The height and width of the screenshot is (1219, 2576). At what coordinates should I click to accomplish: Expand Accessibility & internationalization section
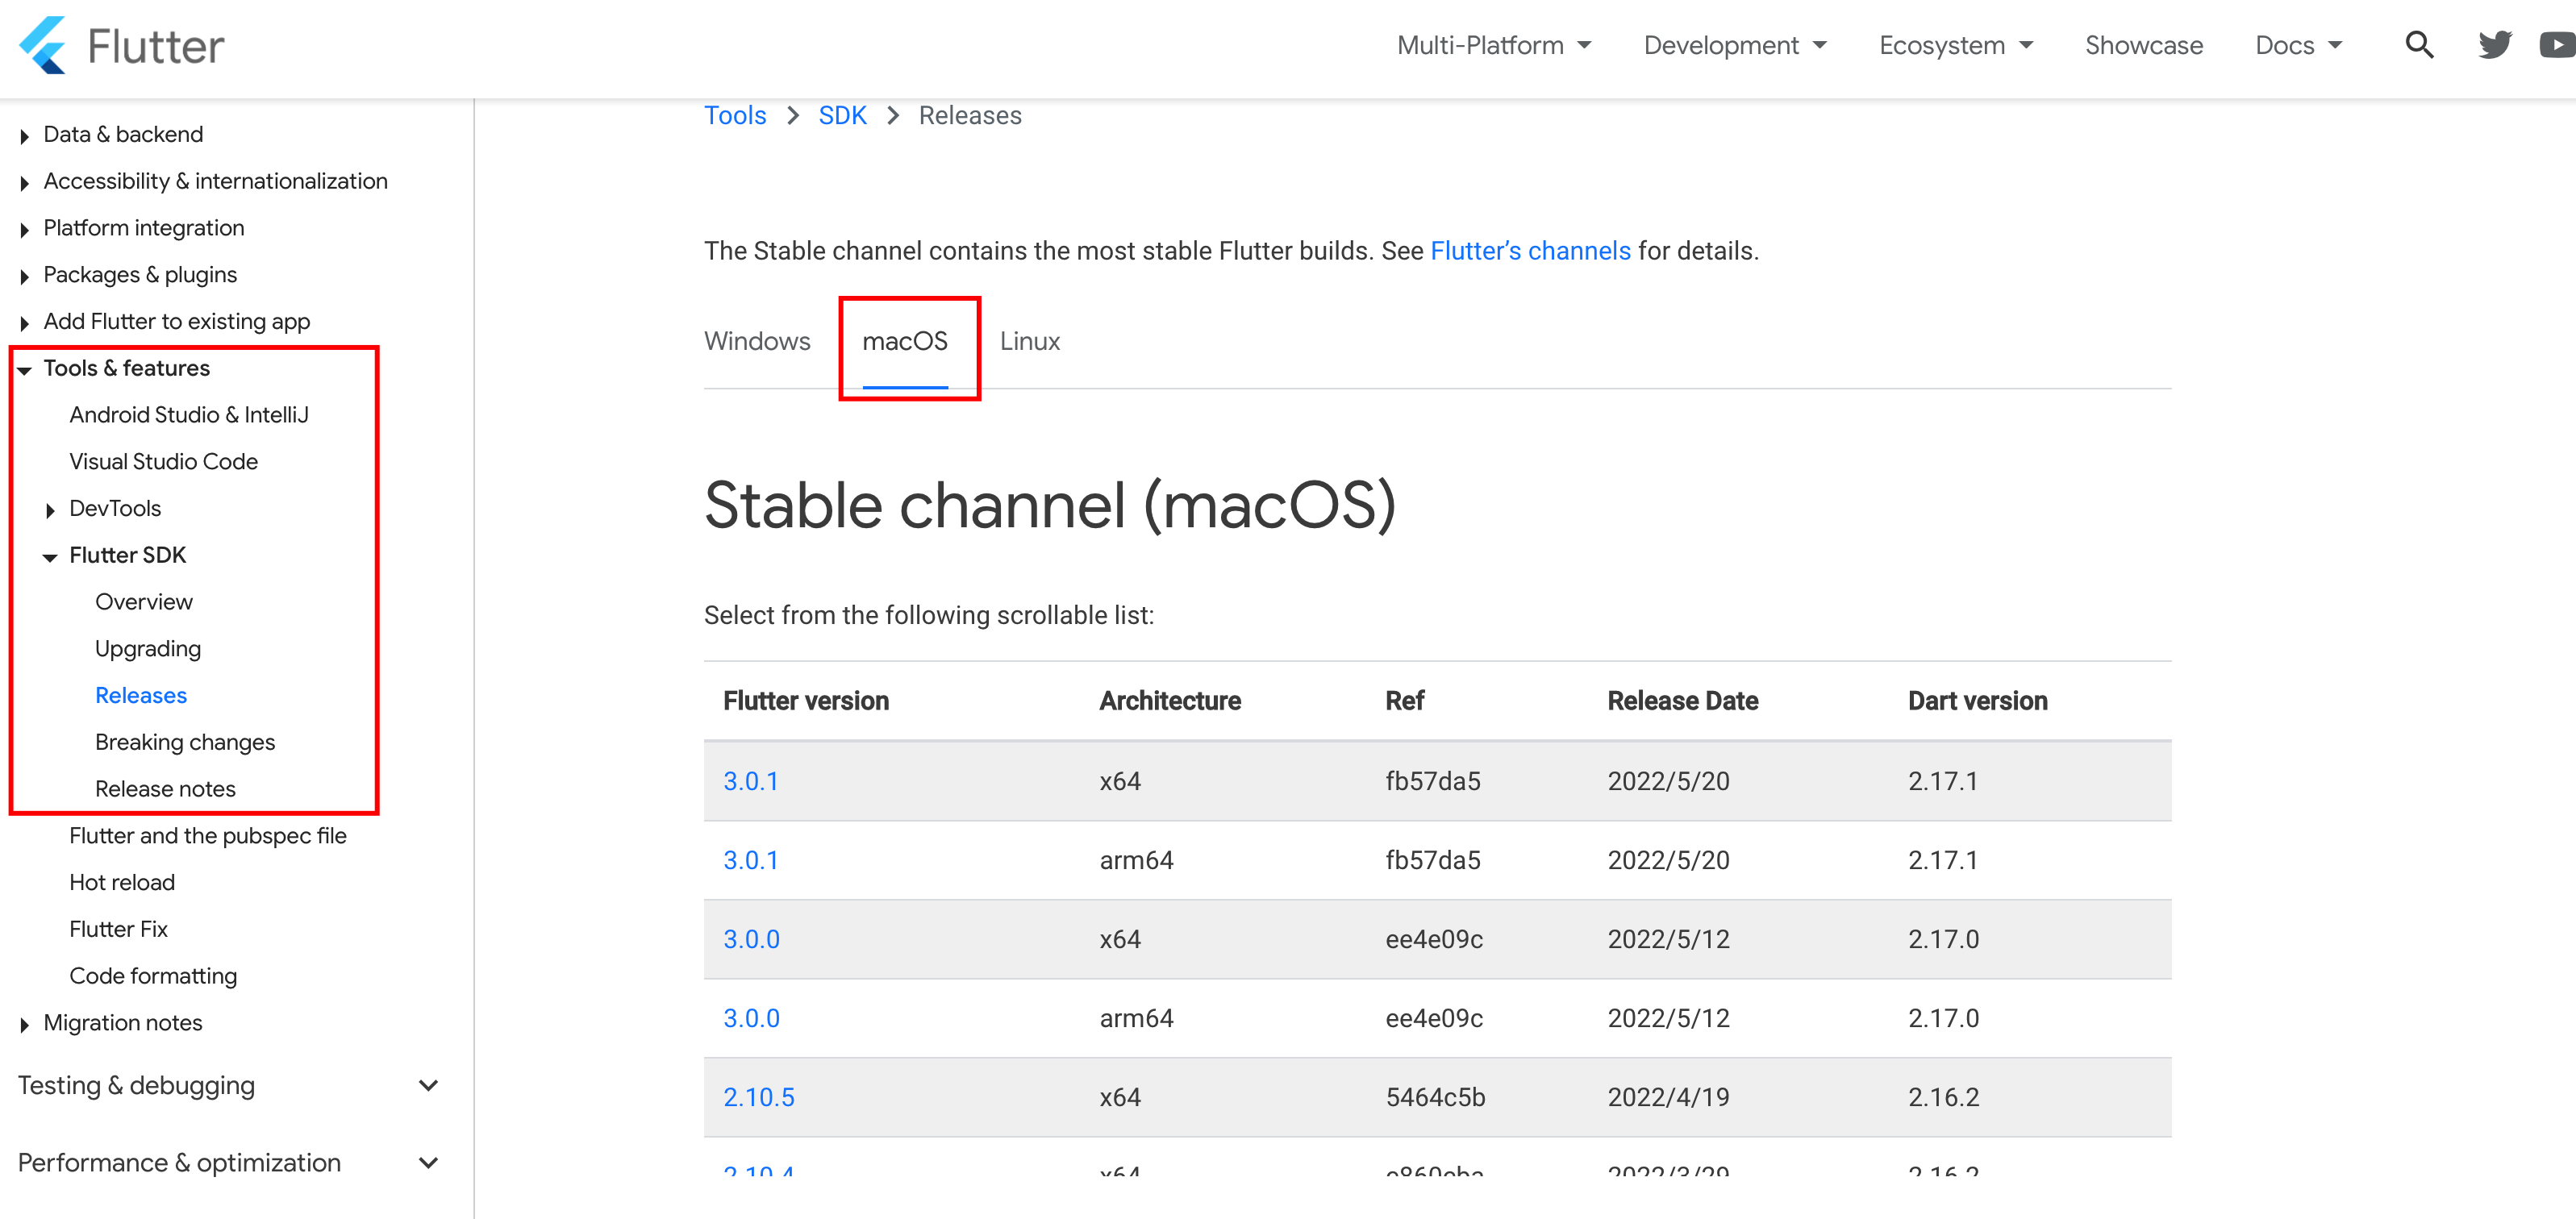(215, 181)
